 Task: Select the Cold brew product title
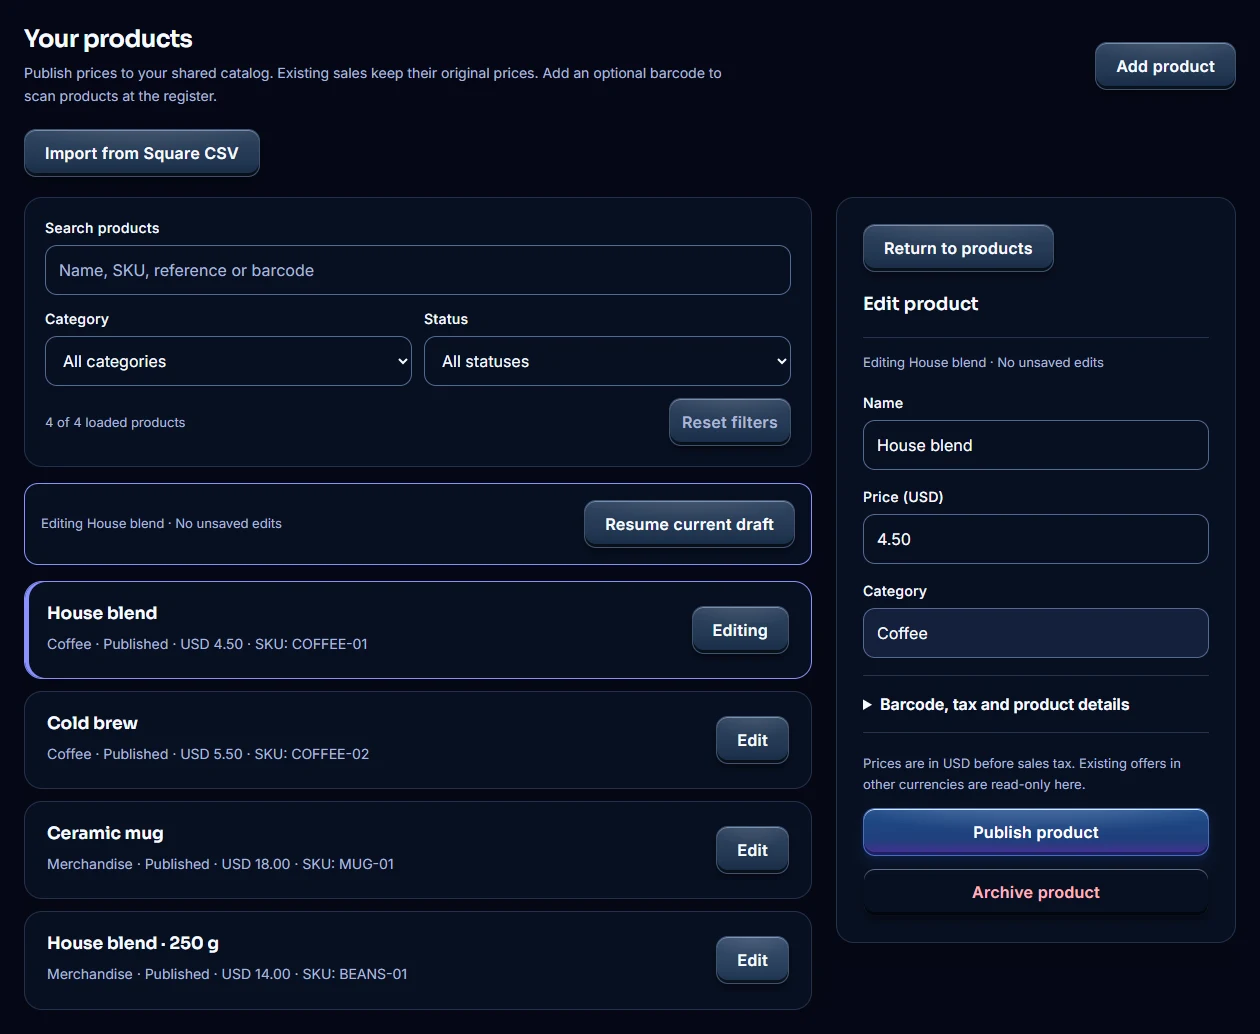pos(92,723)
